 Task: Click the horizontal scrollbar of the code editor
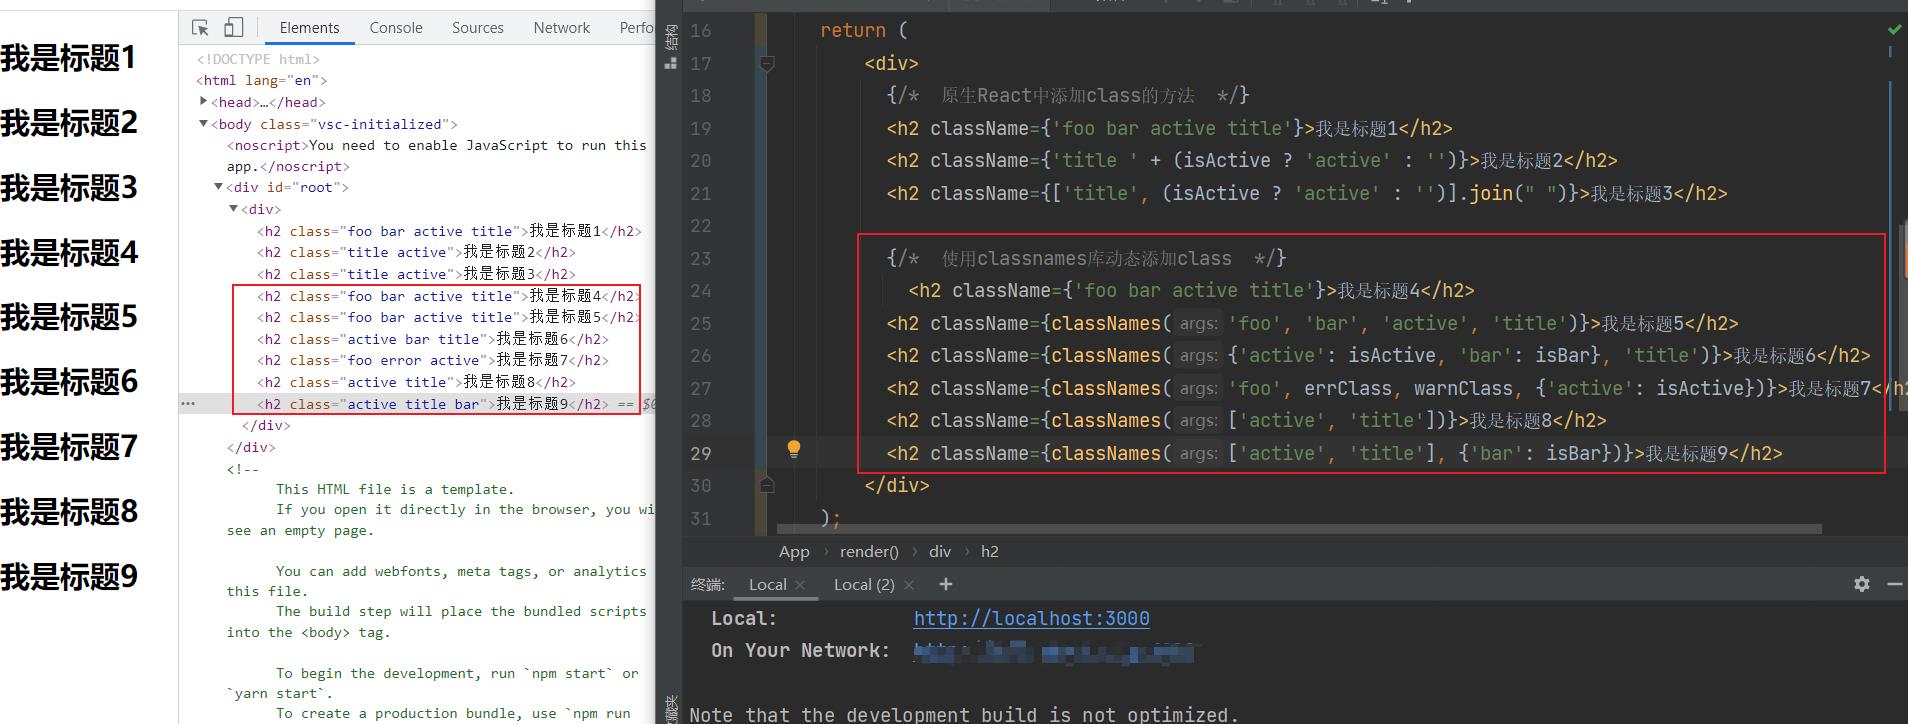(1300, 528)
